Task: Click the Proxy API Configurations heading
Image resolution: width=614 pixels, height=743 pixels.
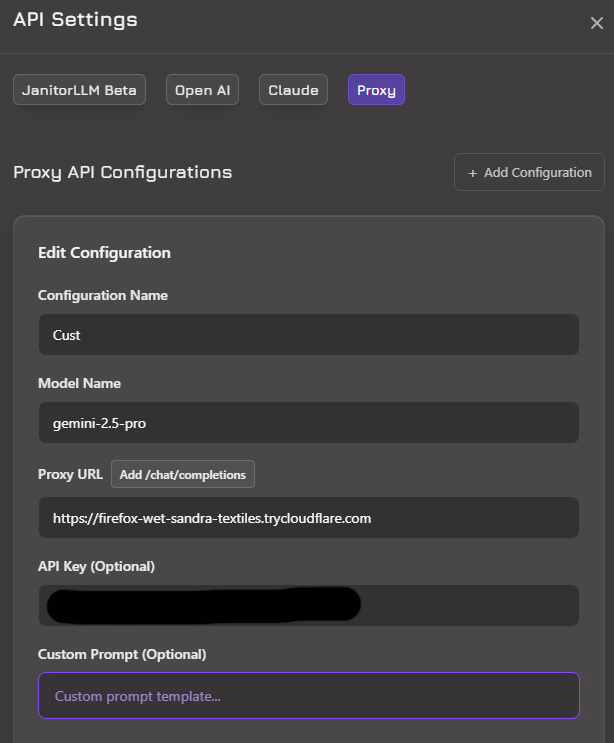Action: click(x=122, y=172)
